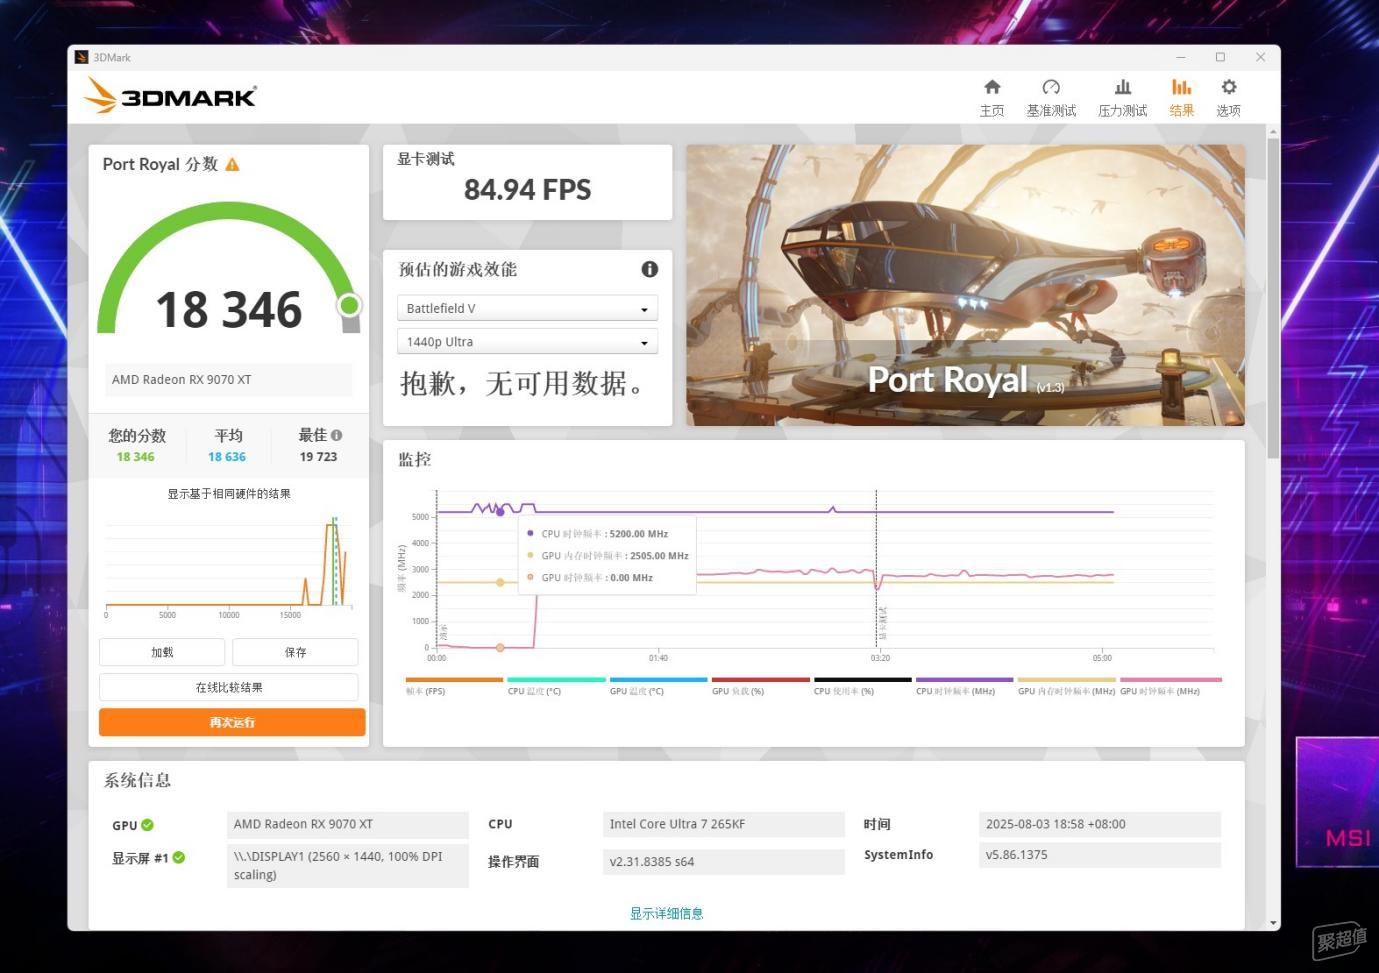1379x973 pixels.
Task: Click the 3DMark window title bar icon
Action: click(x=82, y=57)
